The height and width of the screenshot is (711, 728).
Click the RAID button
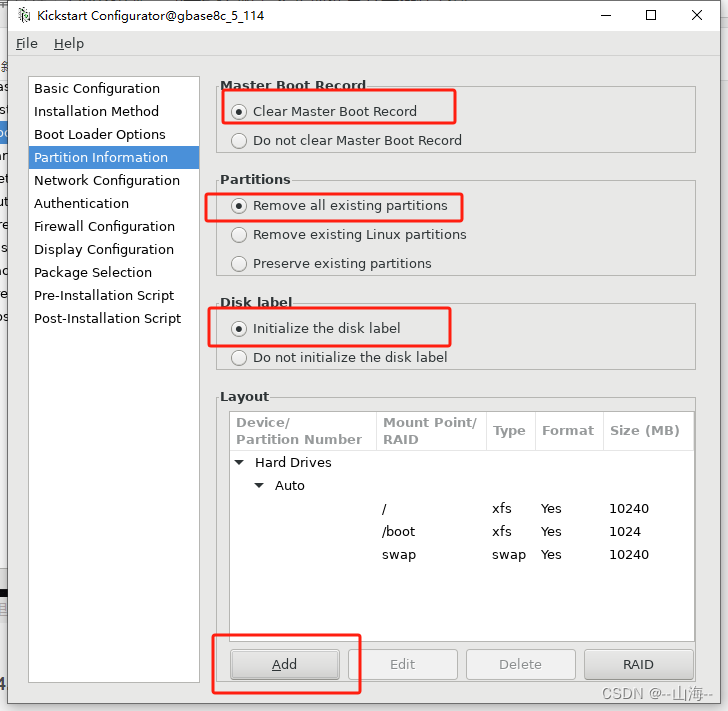638,665
